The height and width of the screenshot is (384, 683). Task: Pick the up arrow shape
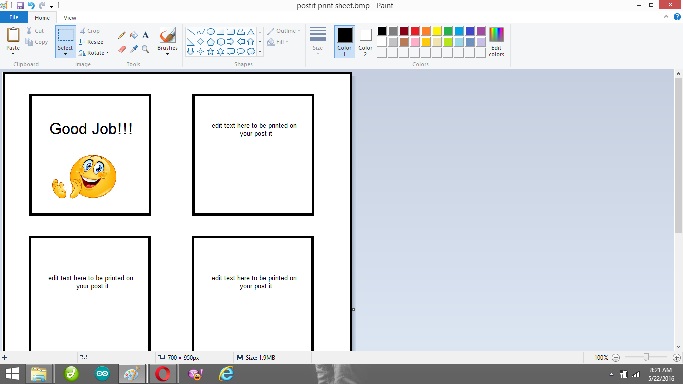coord(250,41)
